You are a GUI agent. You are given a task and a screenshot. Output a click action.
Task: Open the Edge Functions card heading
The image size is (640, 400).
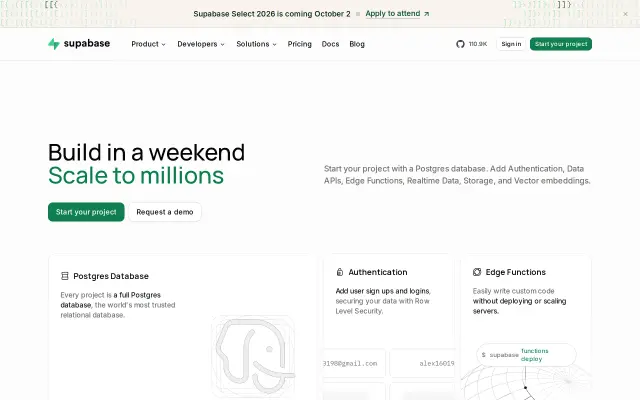coord(516,272)
